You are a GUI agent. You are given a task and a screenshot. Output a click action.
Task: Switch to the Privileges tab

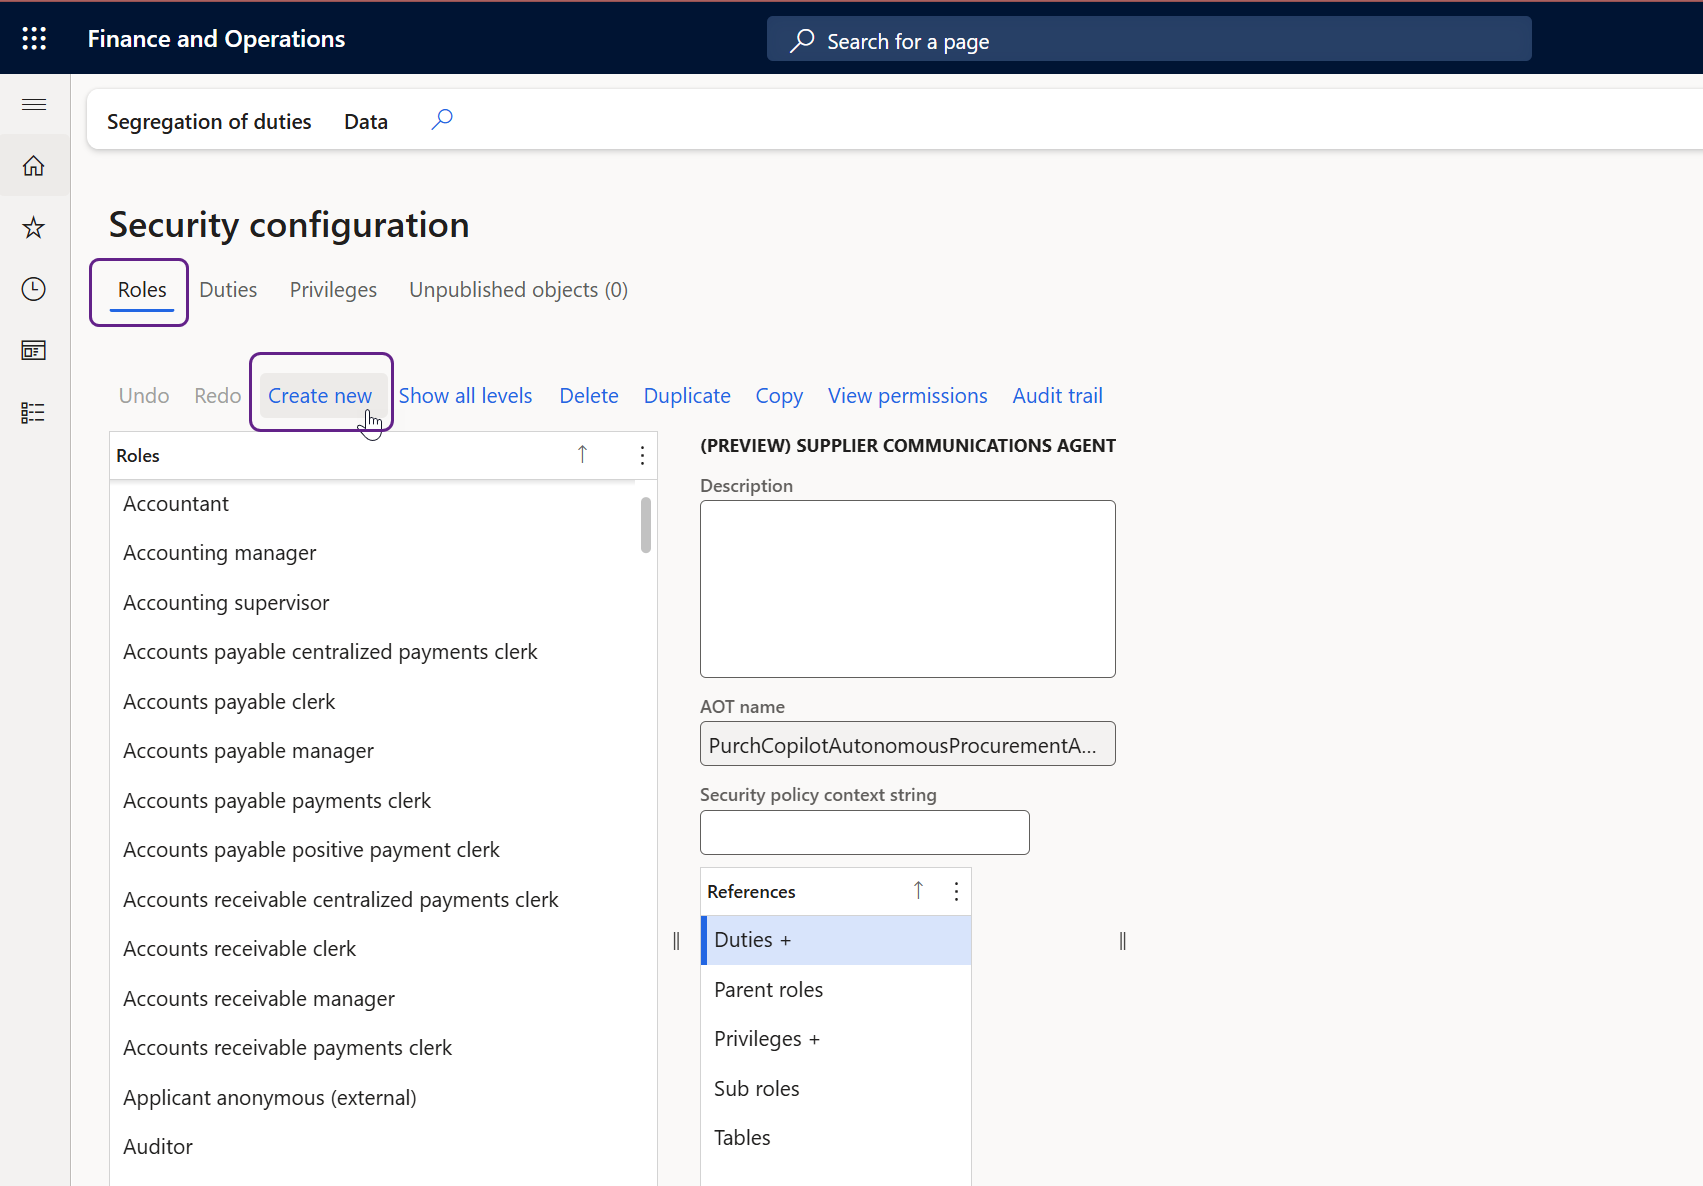(333, 290)
